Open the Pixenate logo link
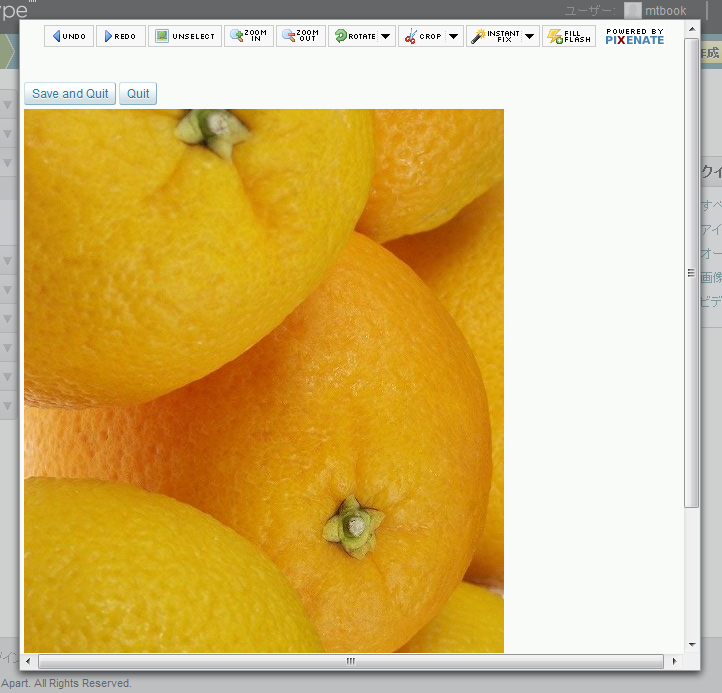Viewport: 722px width, 693px height. coord(635,36)
